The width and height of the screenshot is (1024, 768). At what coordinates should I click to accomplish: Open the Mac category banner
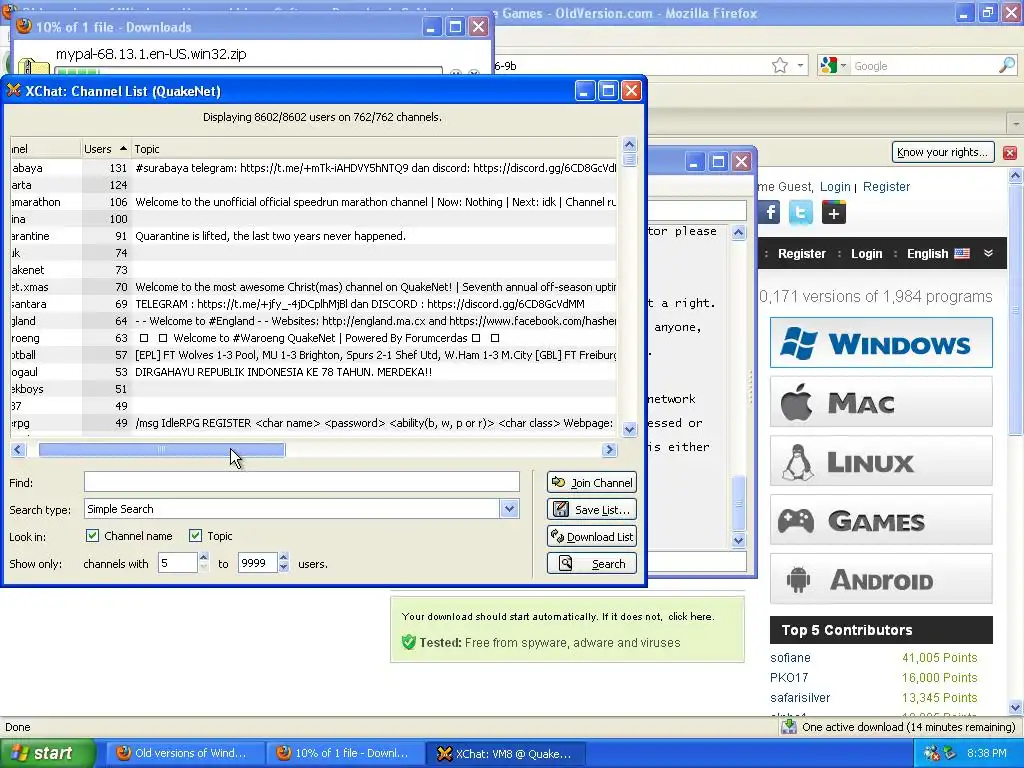pos(881,402)
